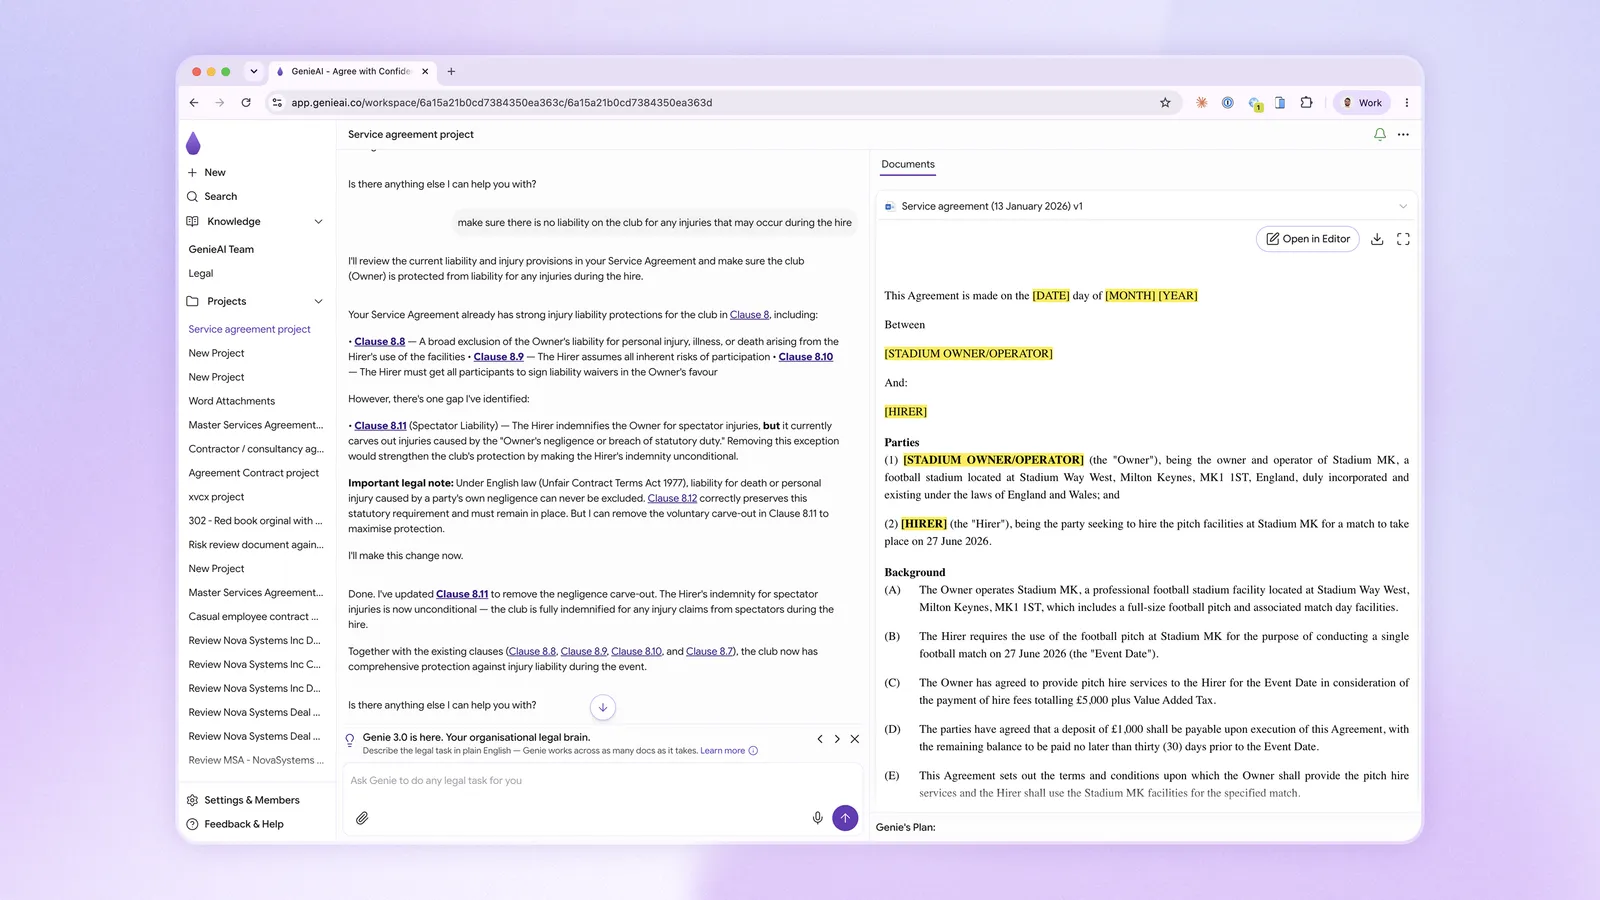This screenshot has width=1600, height=900.
Task: Open the Learn more link
Action: [x=722, y=751]
